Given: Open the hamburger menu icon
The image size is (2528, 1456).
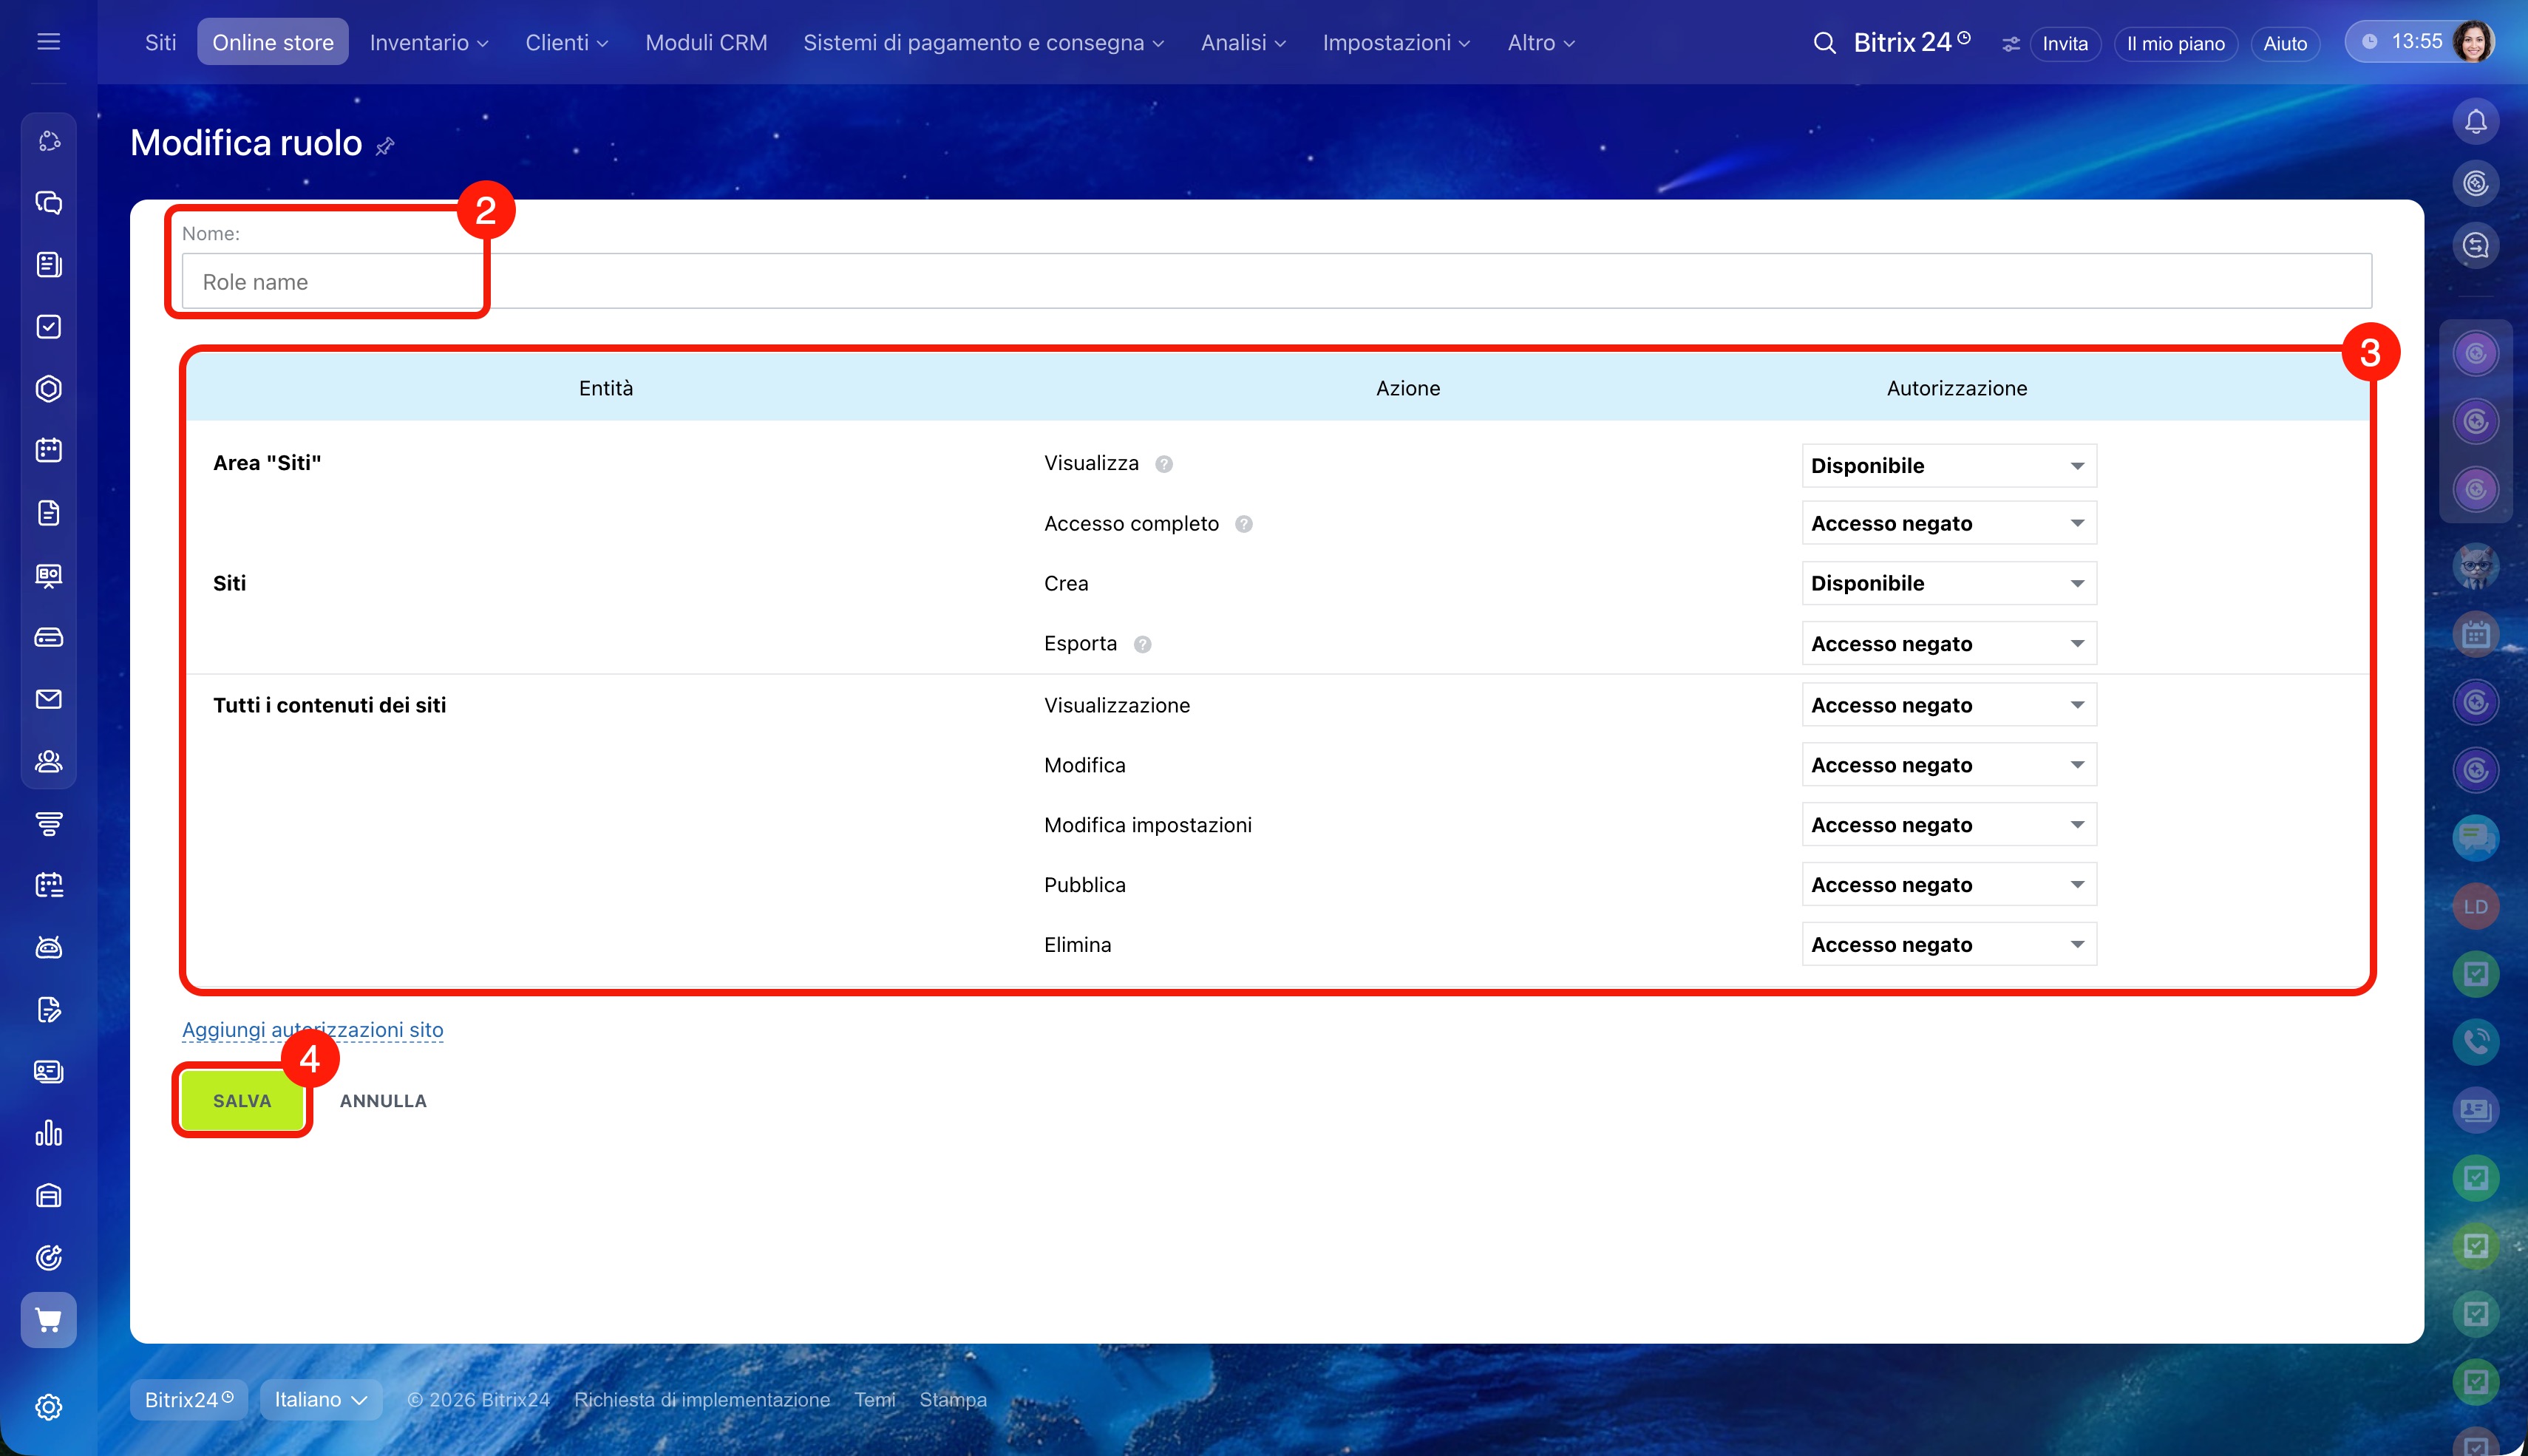Looking at the screenshot, I should [x=48, y=42].
